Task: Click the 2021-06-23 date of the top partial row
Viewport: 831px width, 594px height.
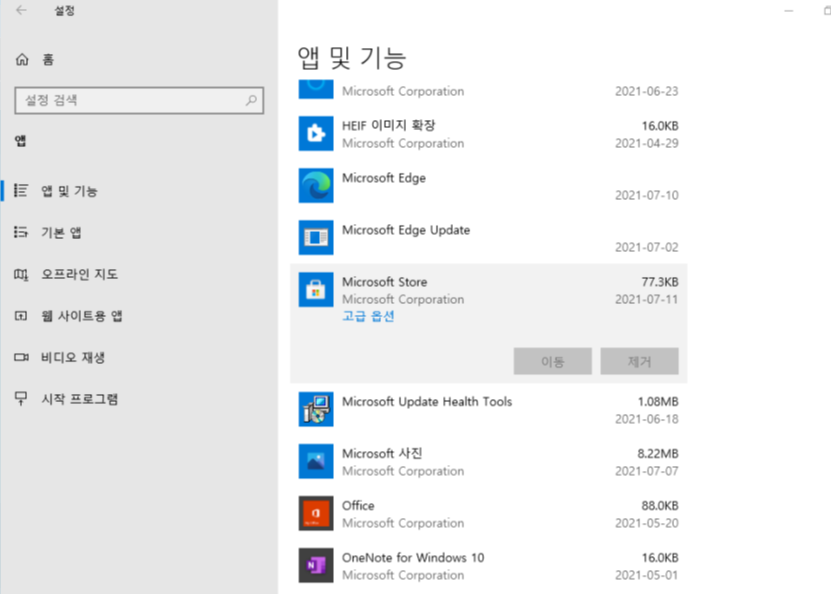Action: pyautogui.click(x=647, y=91)
